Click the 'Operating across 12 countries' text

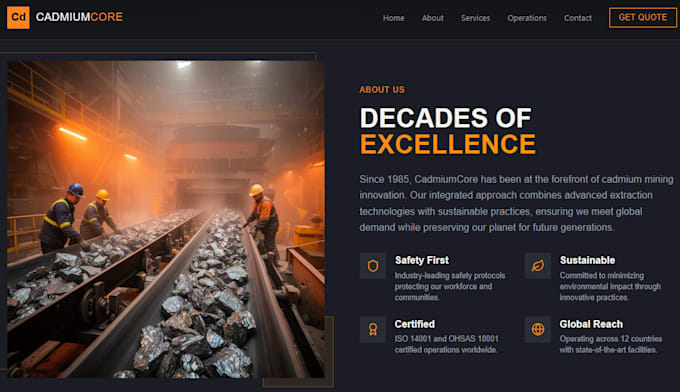pos(611,344)
